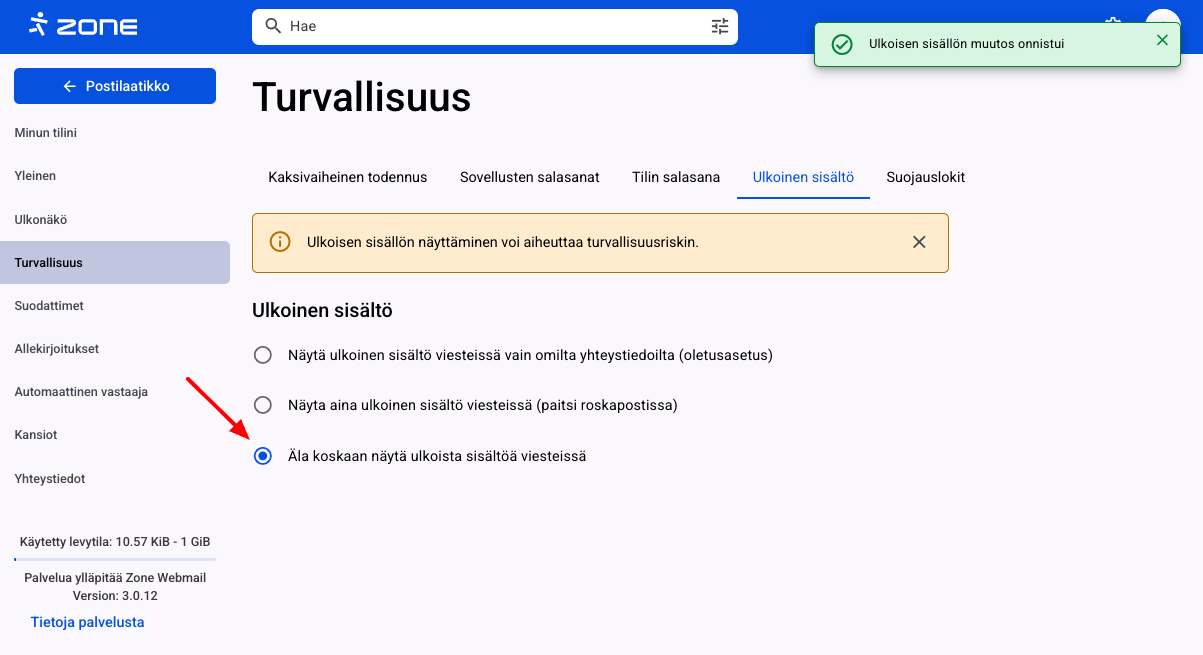This screenshot has height=655, width=1203.
Task: Select never show external content option
Action: point(263,456)
